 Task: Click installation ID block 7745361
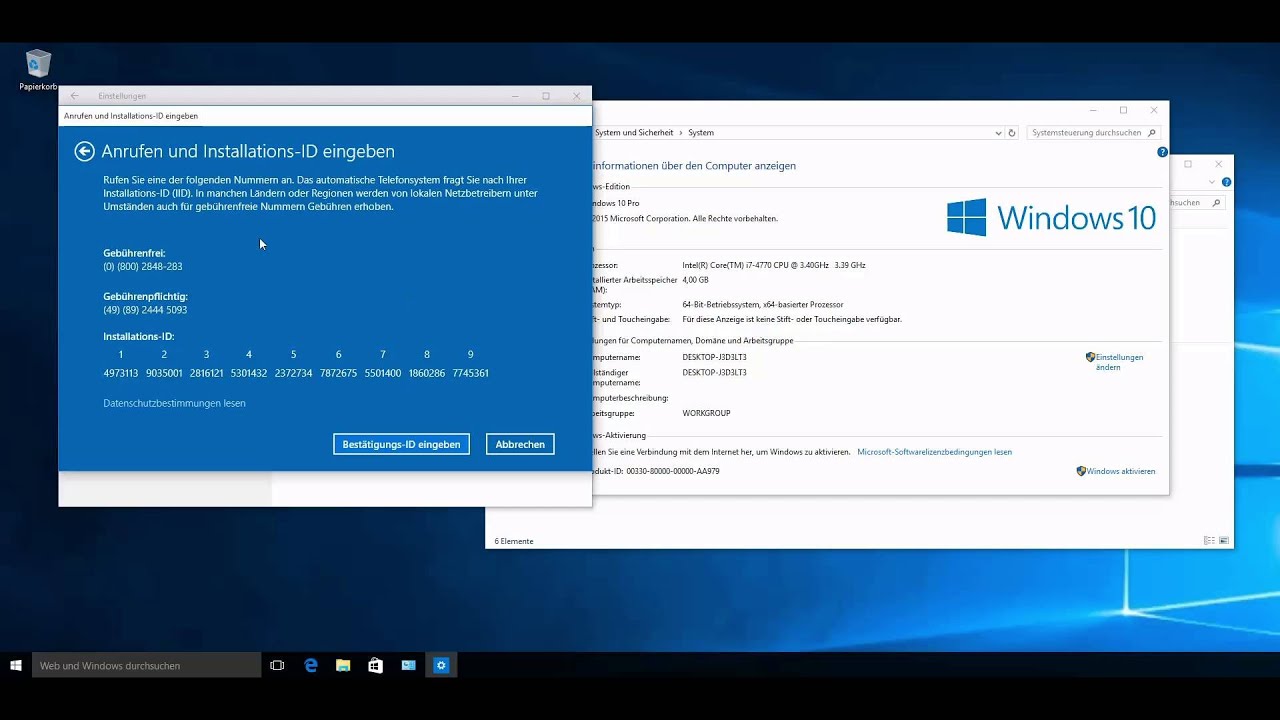tap(470, 373)
